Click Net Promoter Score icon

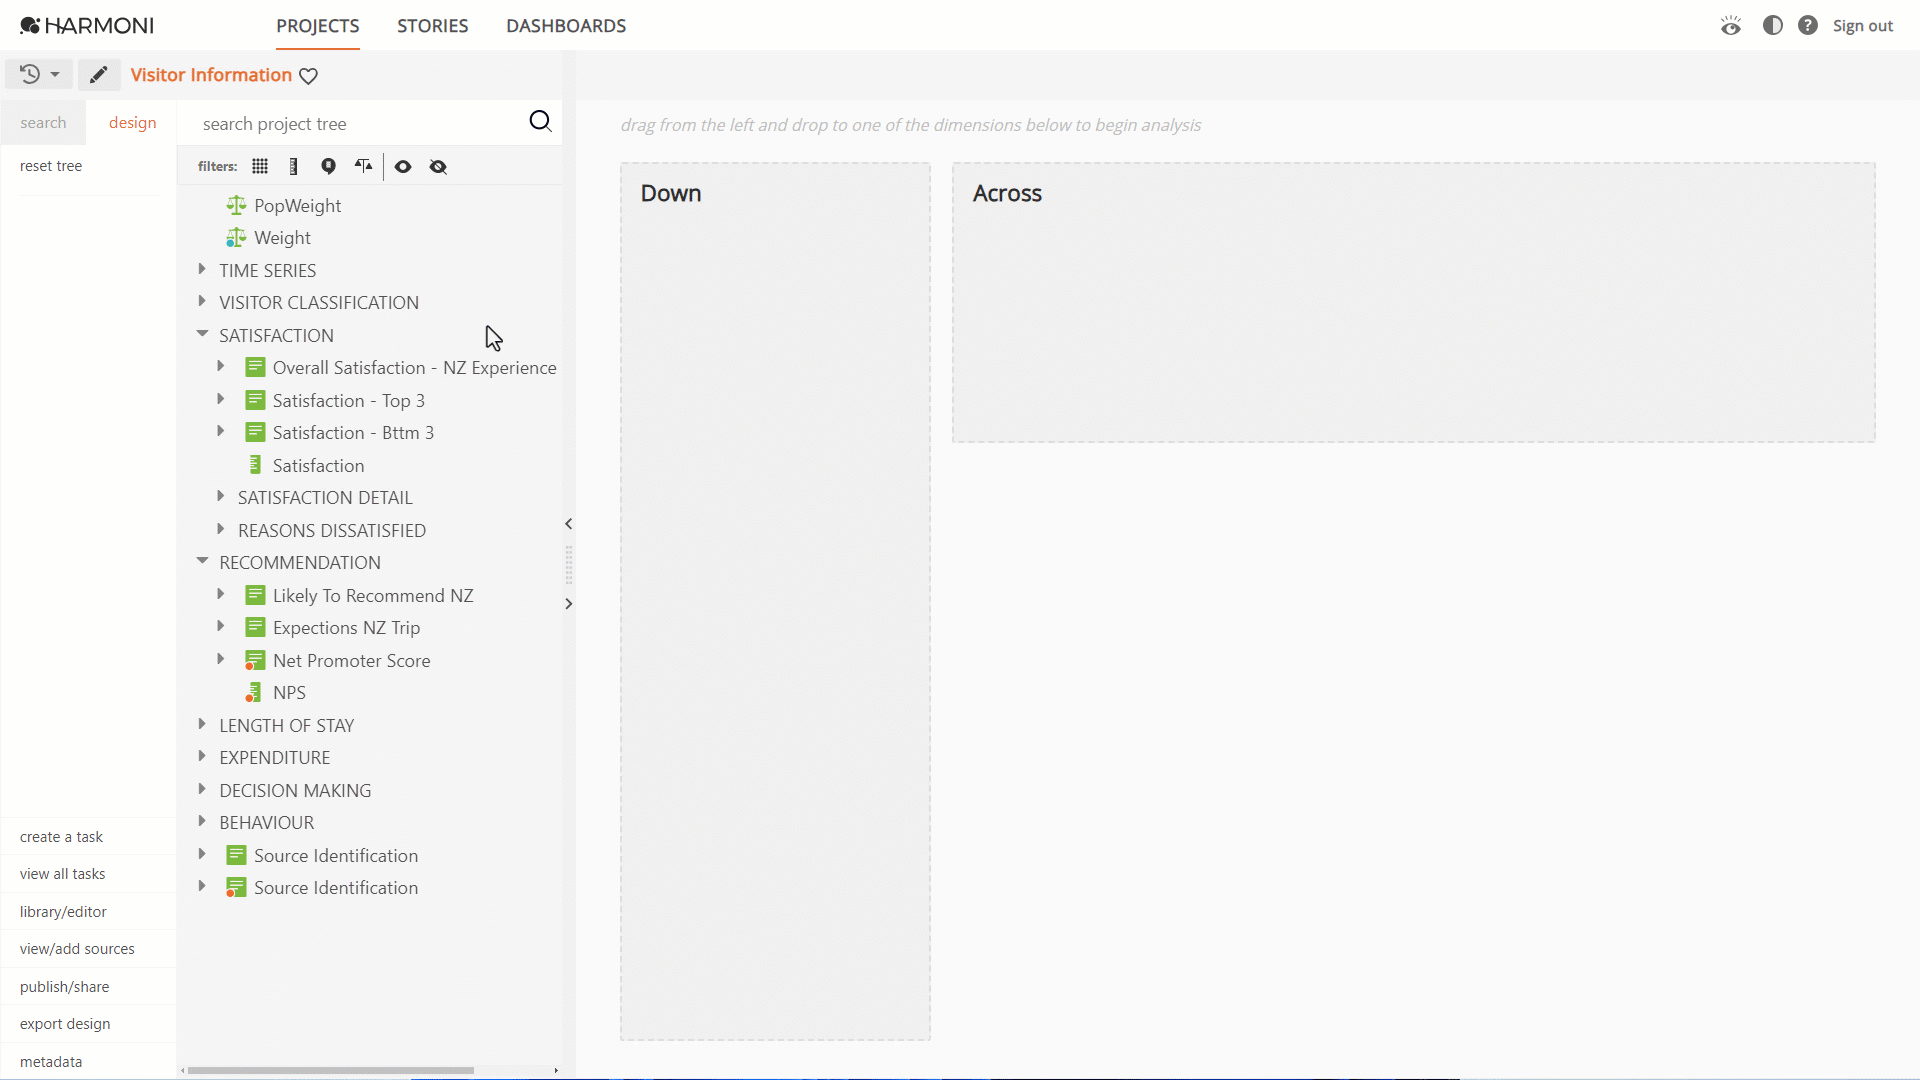[x=255, y=660]
